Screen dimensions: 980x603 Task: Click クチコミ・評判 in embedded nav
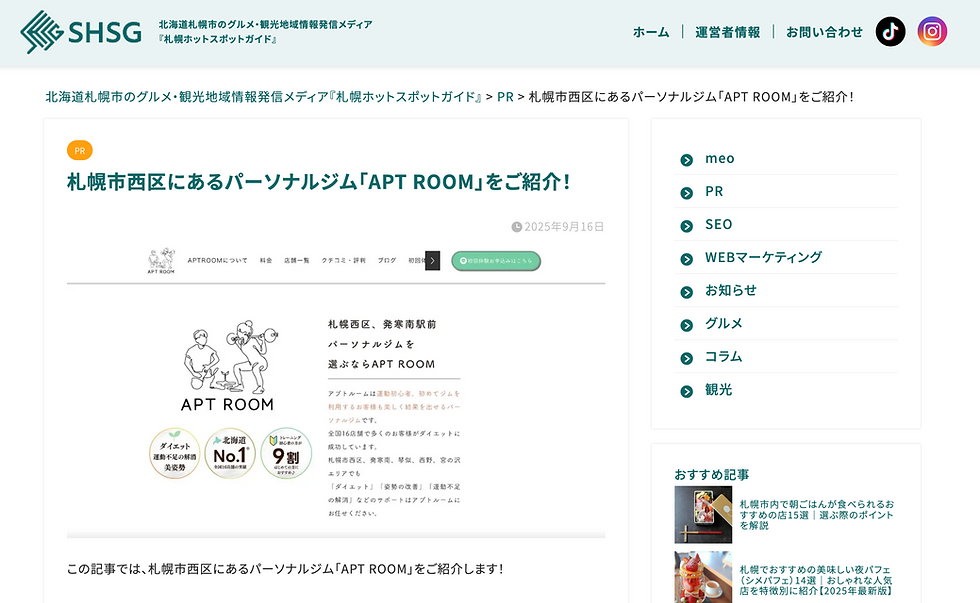tap(343, 261)
